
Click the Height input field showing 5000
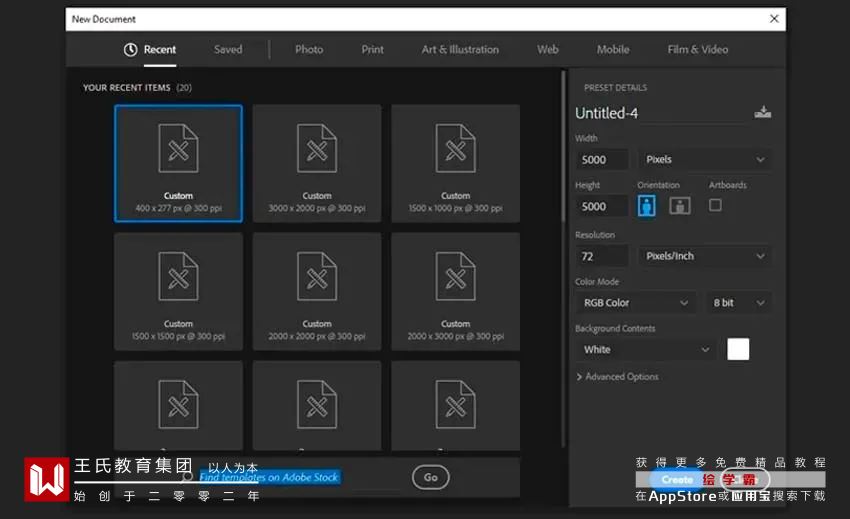pyautogui.click(x=602, y=206)
